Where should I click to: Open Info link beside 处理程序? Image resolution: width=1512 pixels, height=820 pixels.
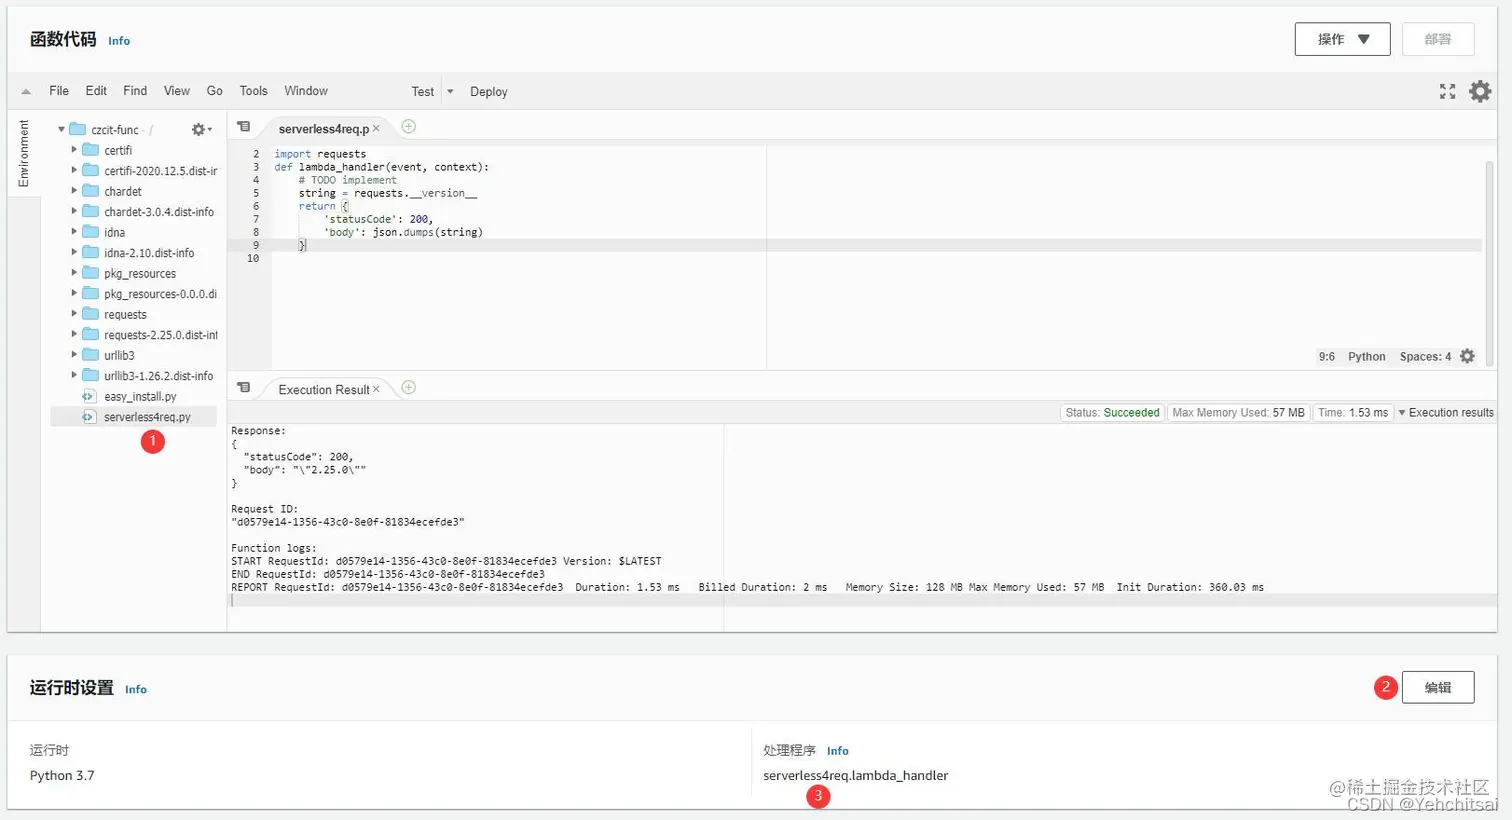point(838,751)
